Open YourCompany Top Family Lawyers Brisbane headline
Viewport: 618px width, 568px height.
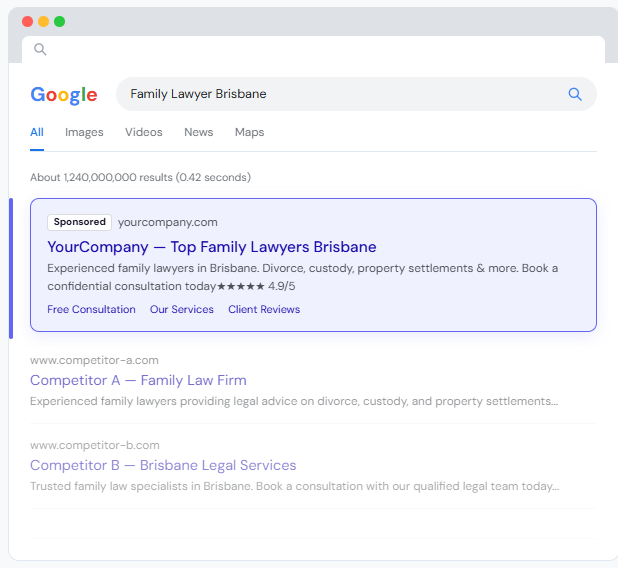[x=212, y=247]
